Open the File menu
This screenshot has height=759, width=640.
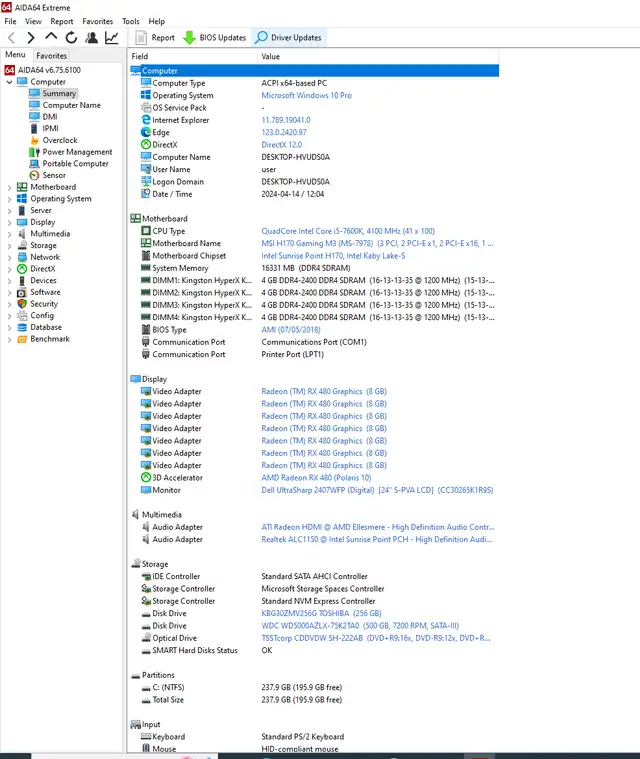(10, 21)
